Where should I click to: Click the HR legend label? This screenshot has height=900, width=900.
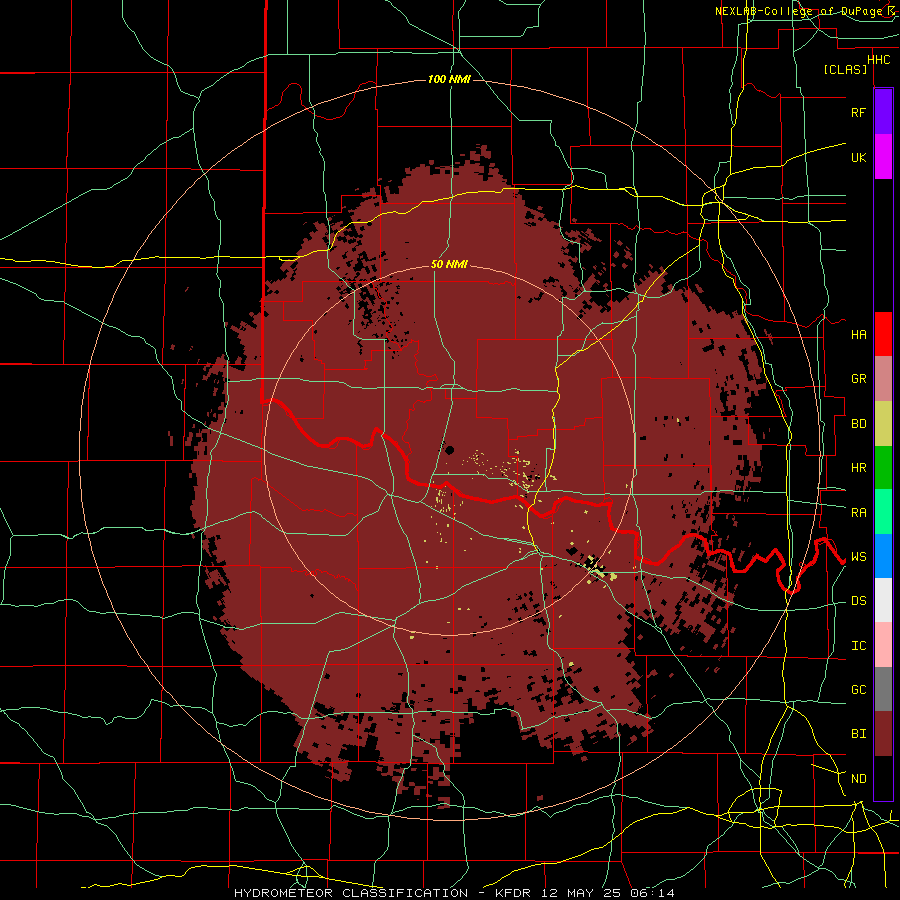(x=858, y=468)
